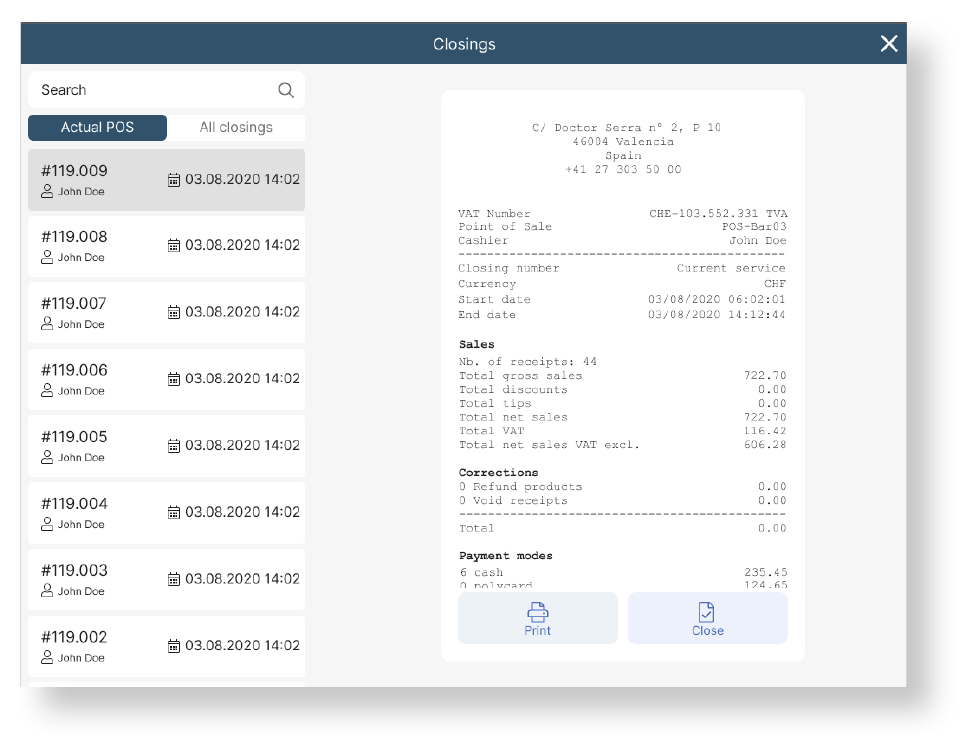Image resolution: width=969 pixels, height=751 pixels.
Task: Click calendar icon of closing #119.008
Action: pyautogui.click(x=174, y=245)
